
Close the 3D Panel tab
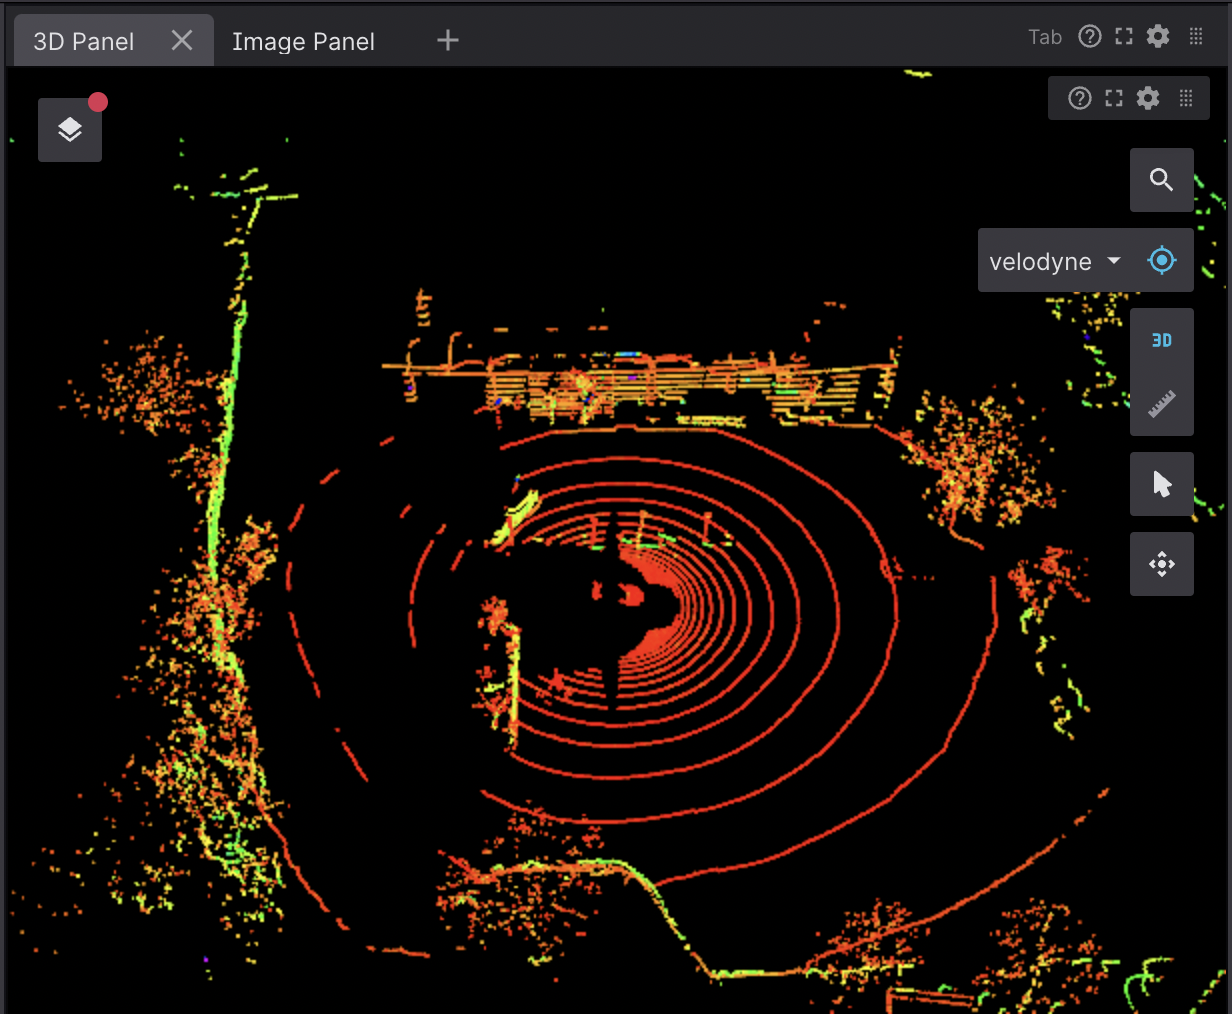click(182, 40)
